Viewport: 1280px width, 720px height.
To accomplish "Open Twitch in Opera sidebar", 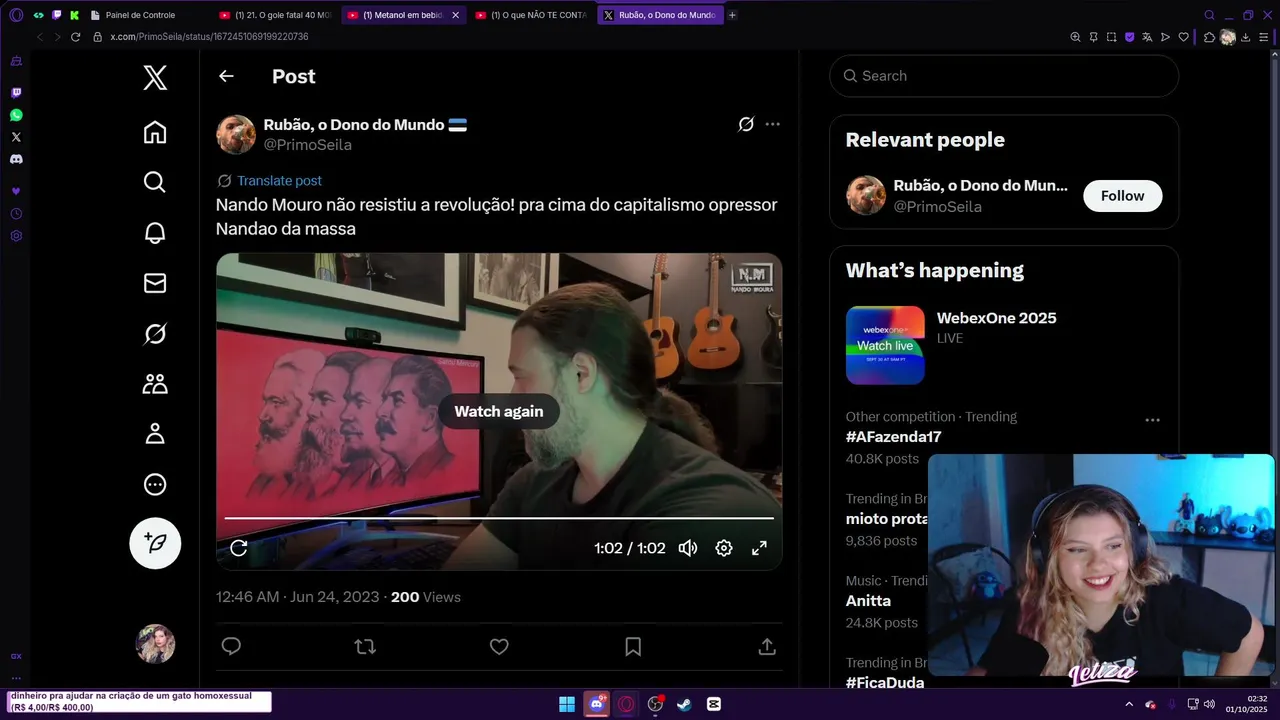I will click(x=16, y=93).
